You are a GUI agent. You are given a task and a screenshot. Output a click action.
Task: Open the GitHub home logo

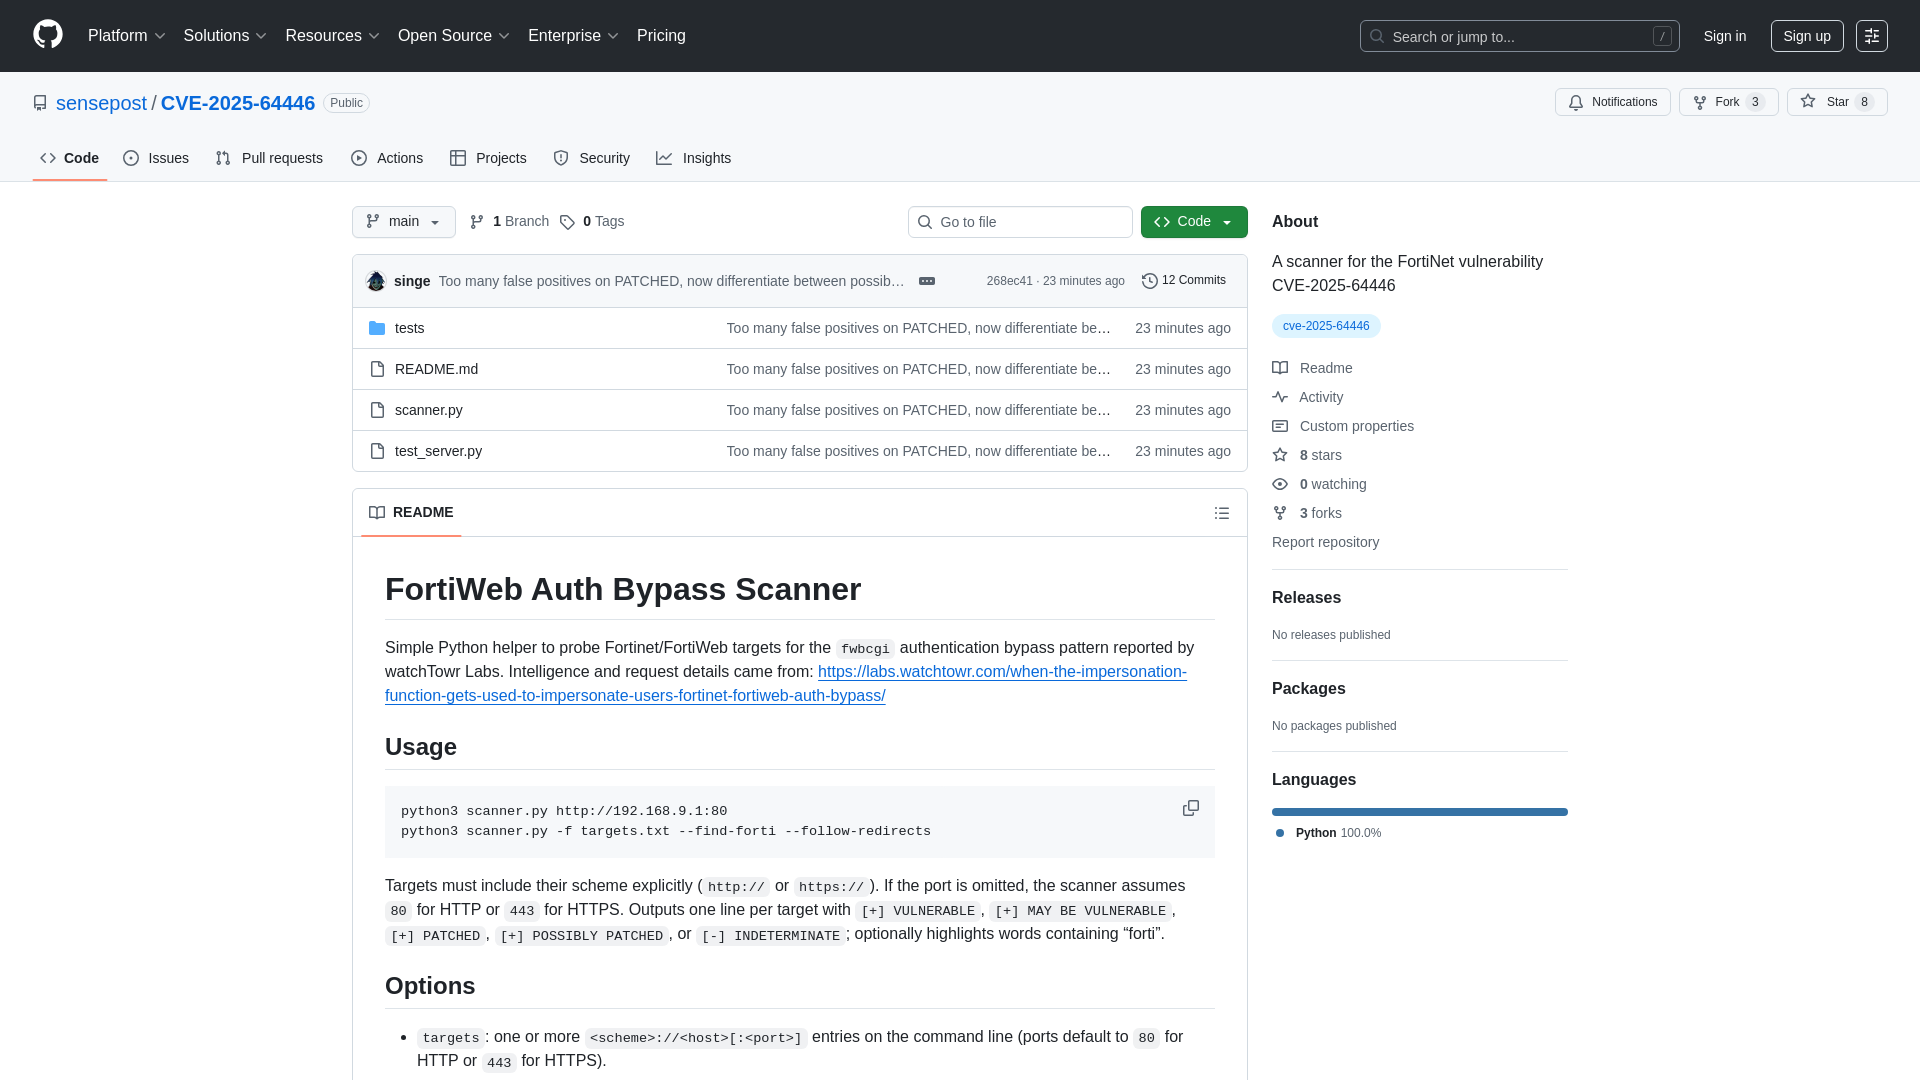coord(46,35)
